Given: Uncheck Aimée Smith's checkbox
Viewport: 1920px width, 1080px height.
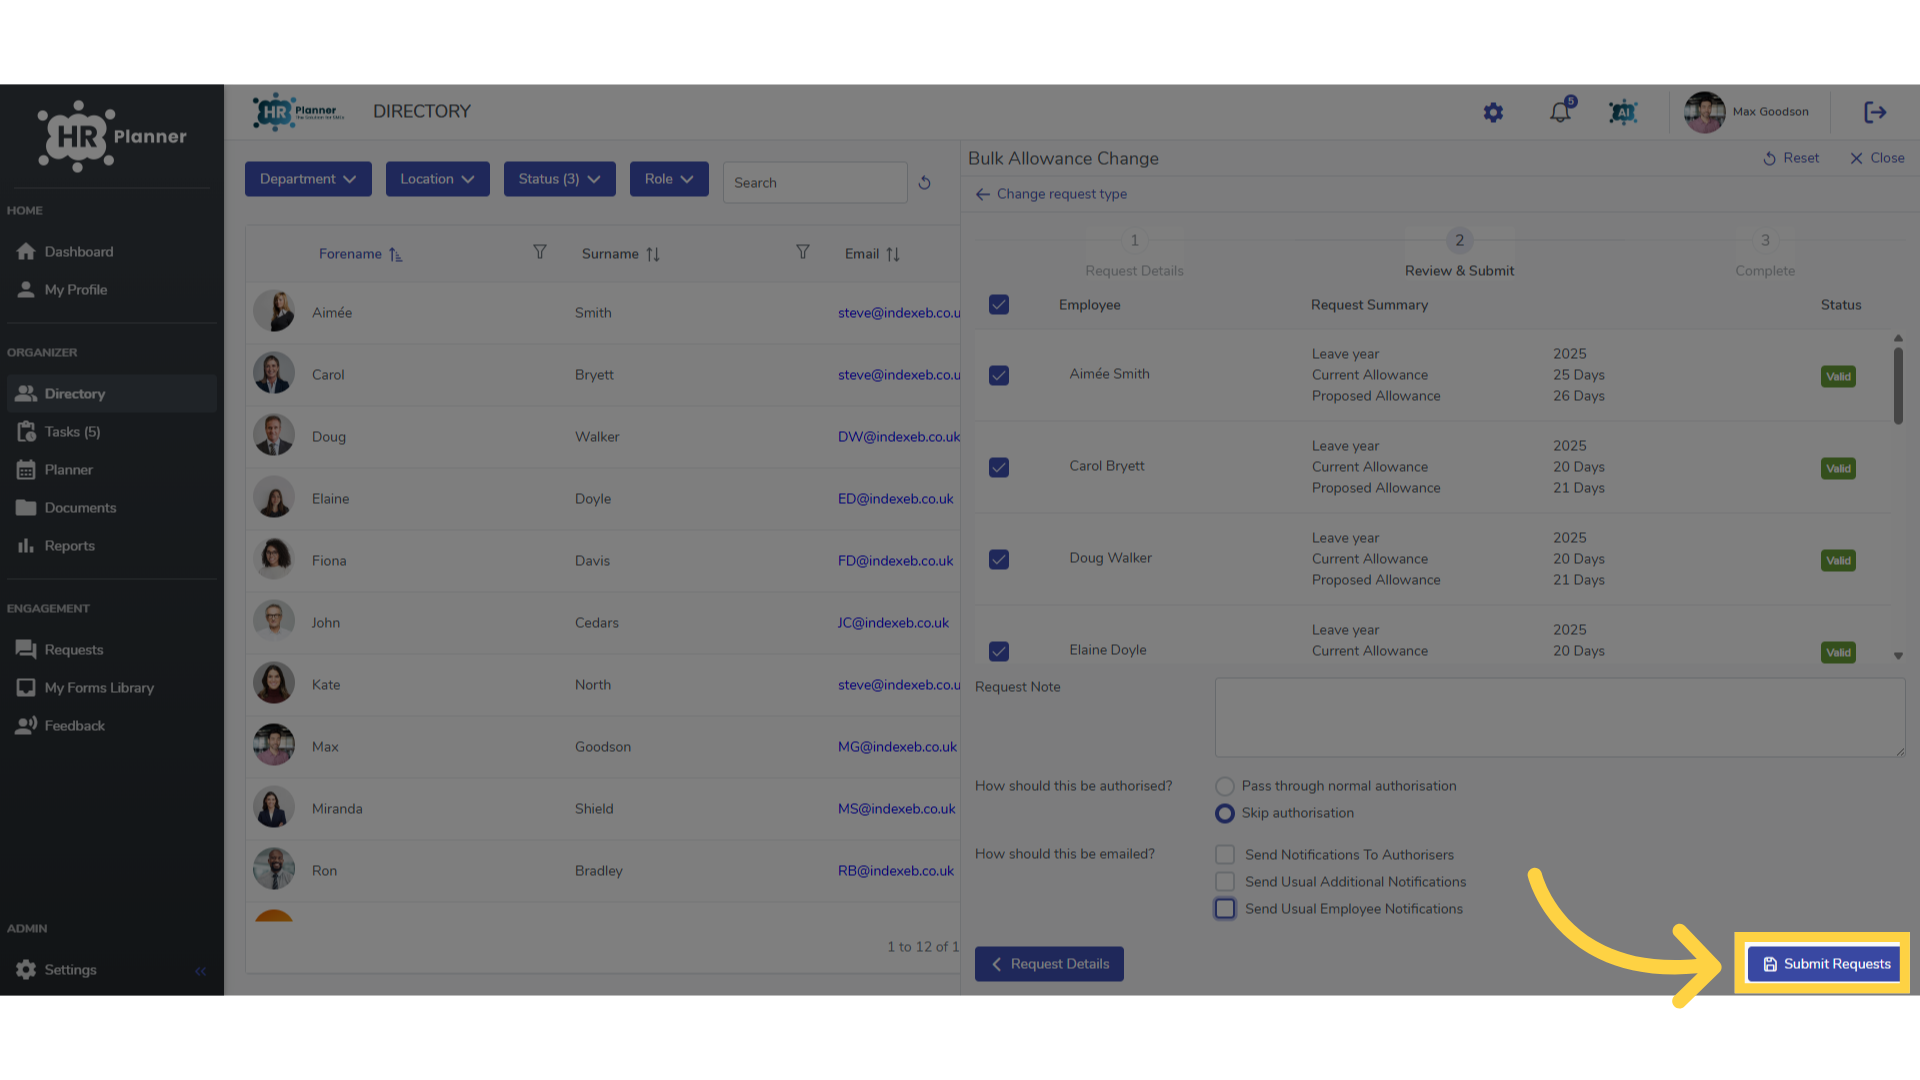Looking at the screenshot, I should [x=999, y=375].
